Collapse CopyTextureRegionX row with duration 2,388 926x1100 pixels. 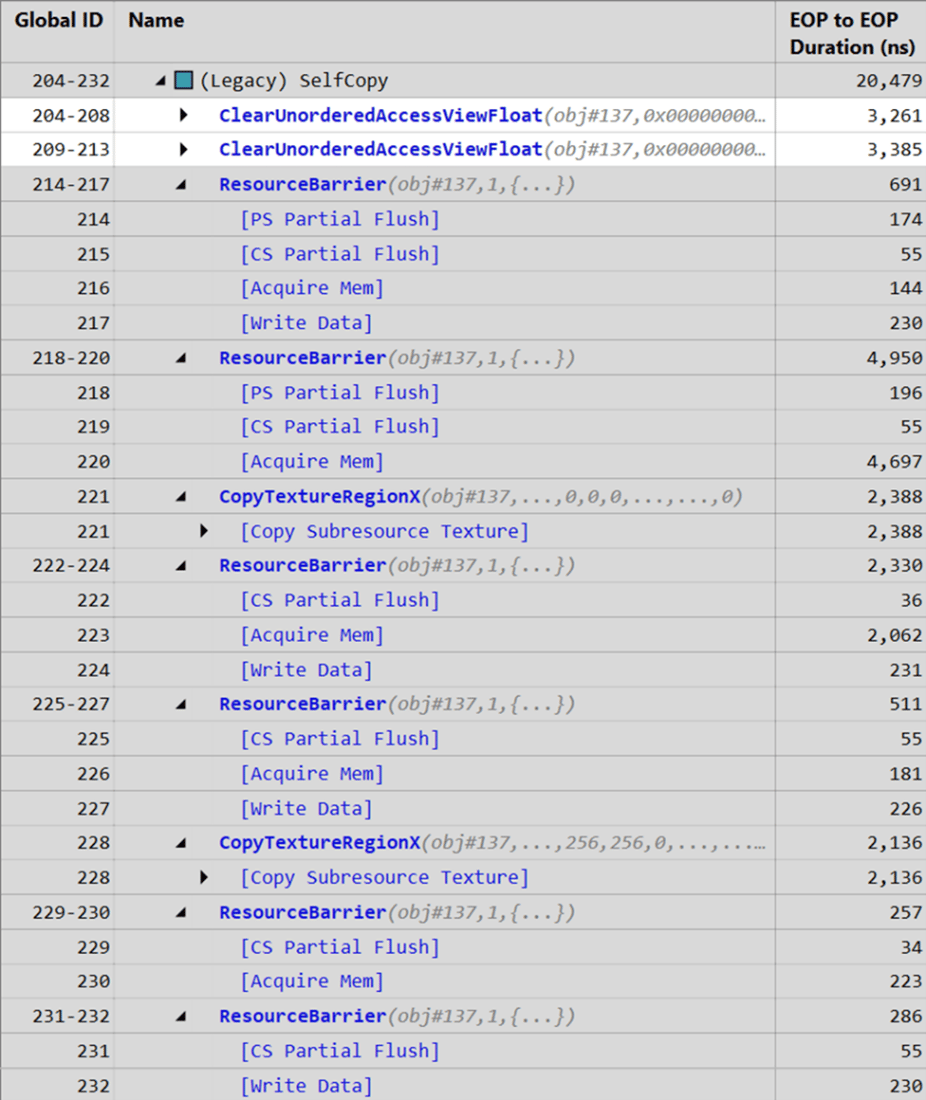pos(181,497)
